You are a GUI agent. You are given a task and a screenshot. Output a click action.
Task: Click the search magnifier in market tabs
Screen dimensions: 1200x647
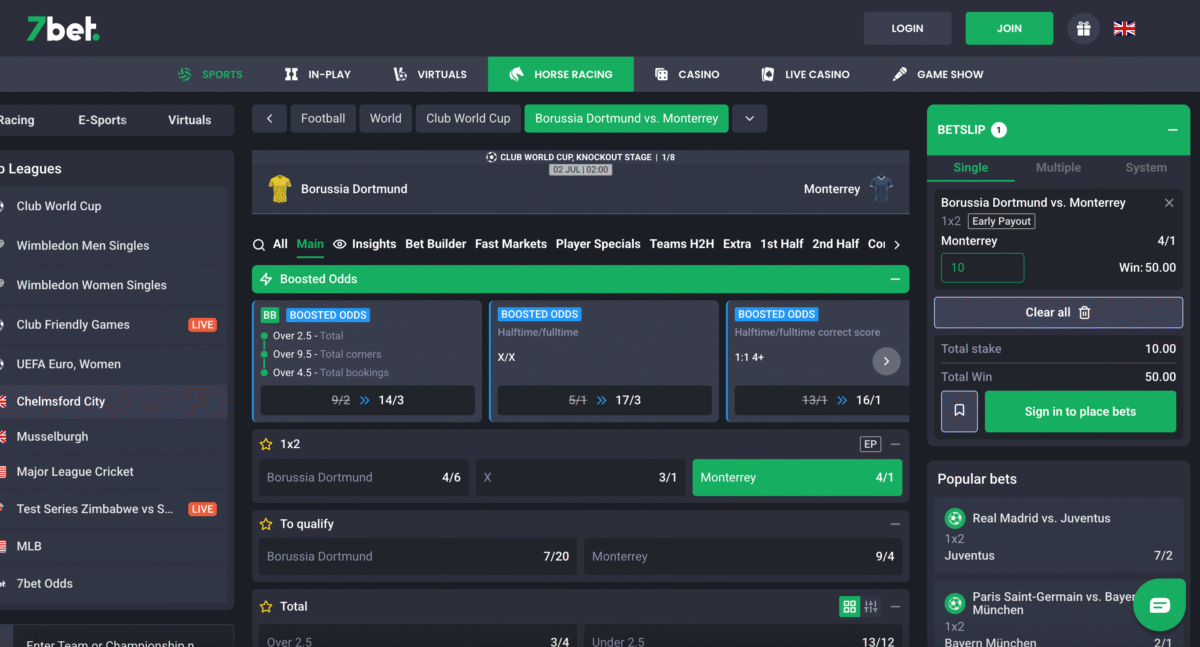point(260,244)
